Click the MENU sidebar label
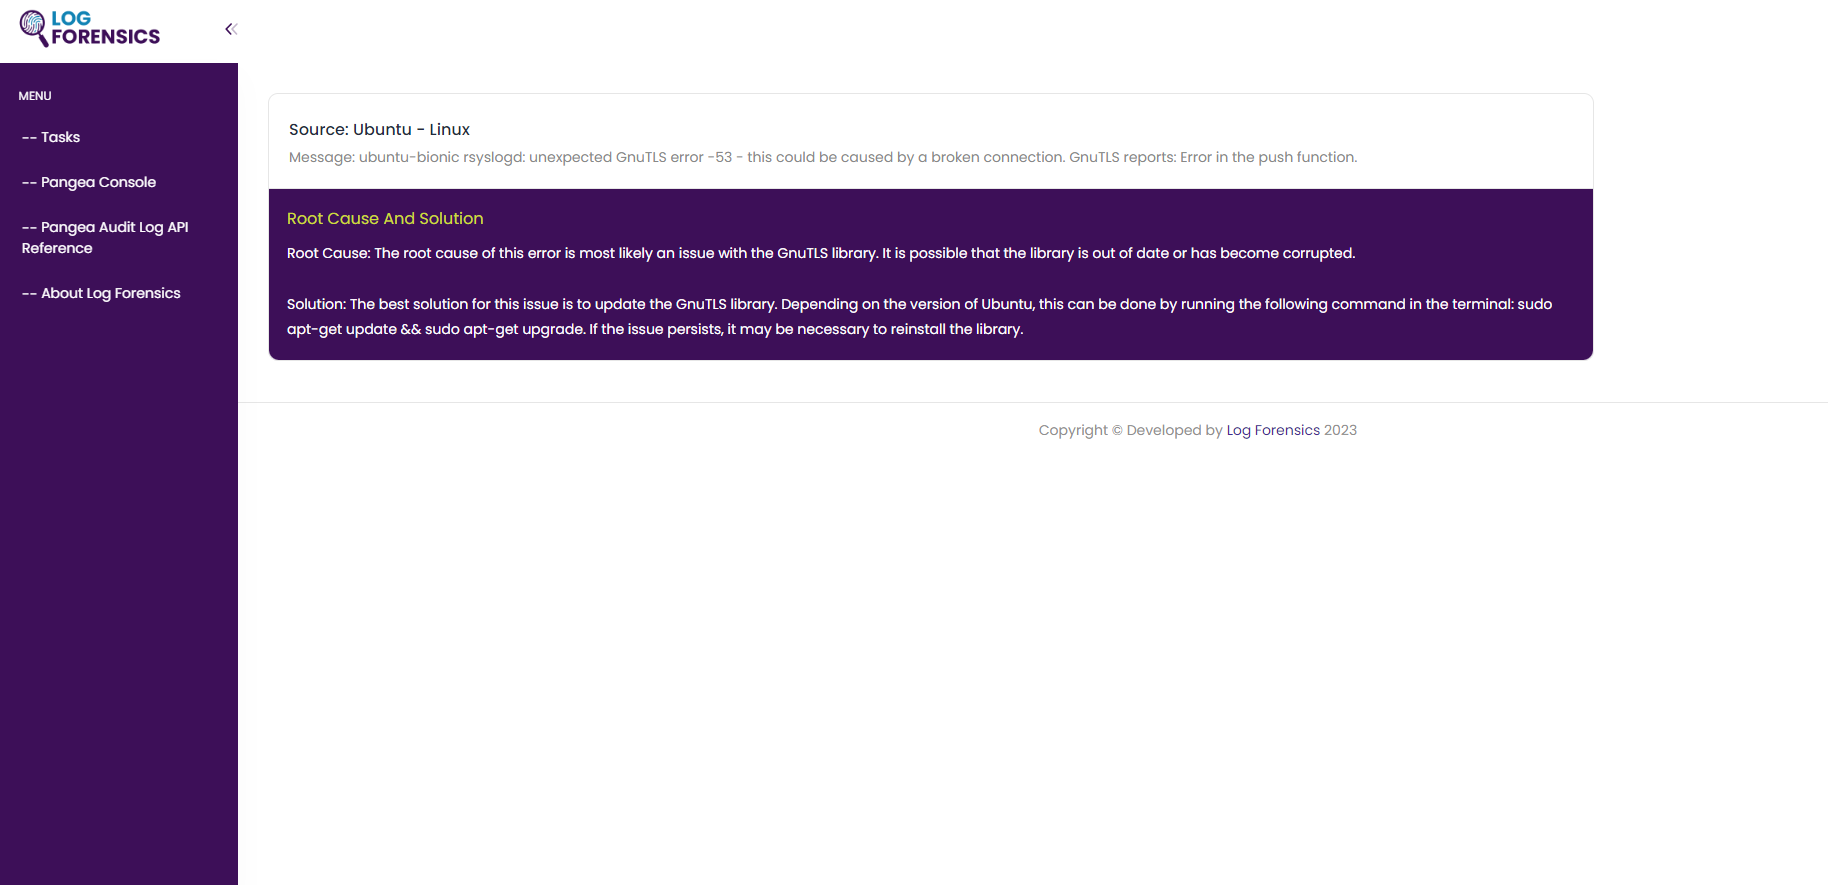Viewport: 1828px width, 885px height. coord(35,96)
